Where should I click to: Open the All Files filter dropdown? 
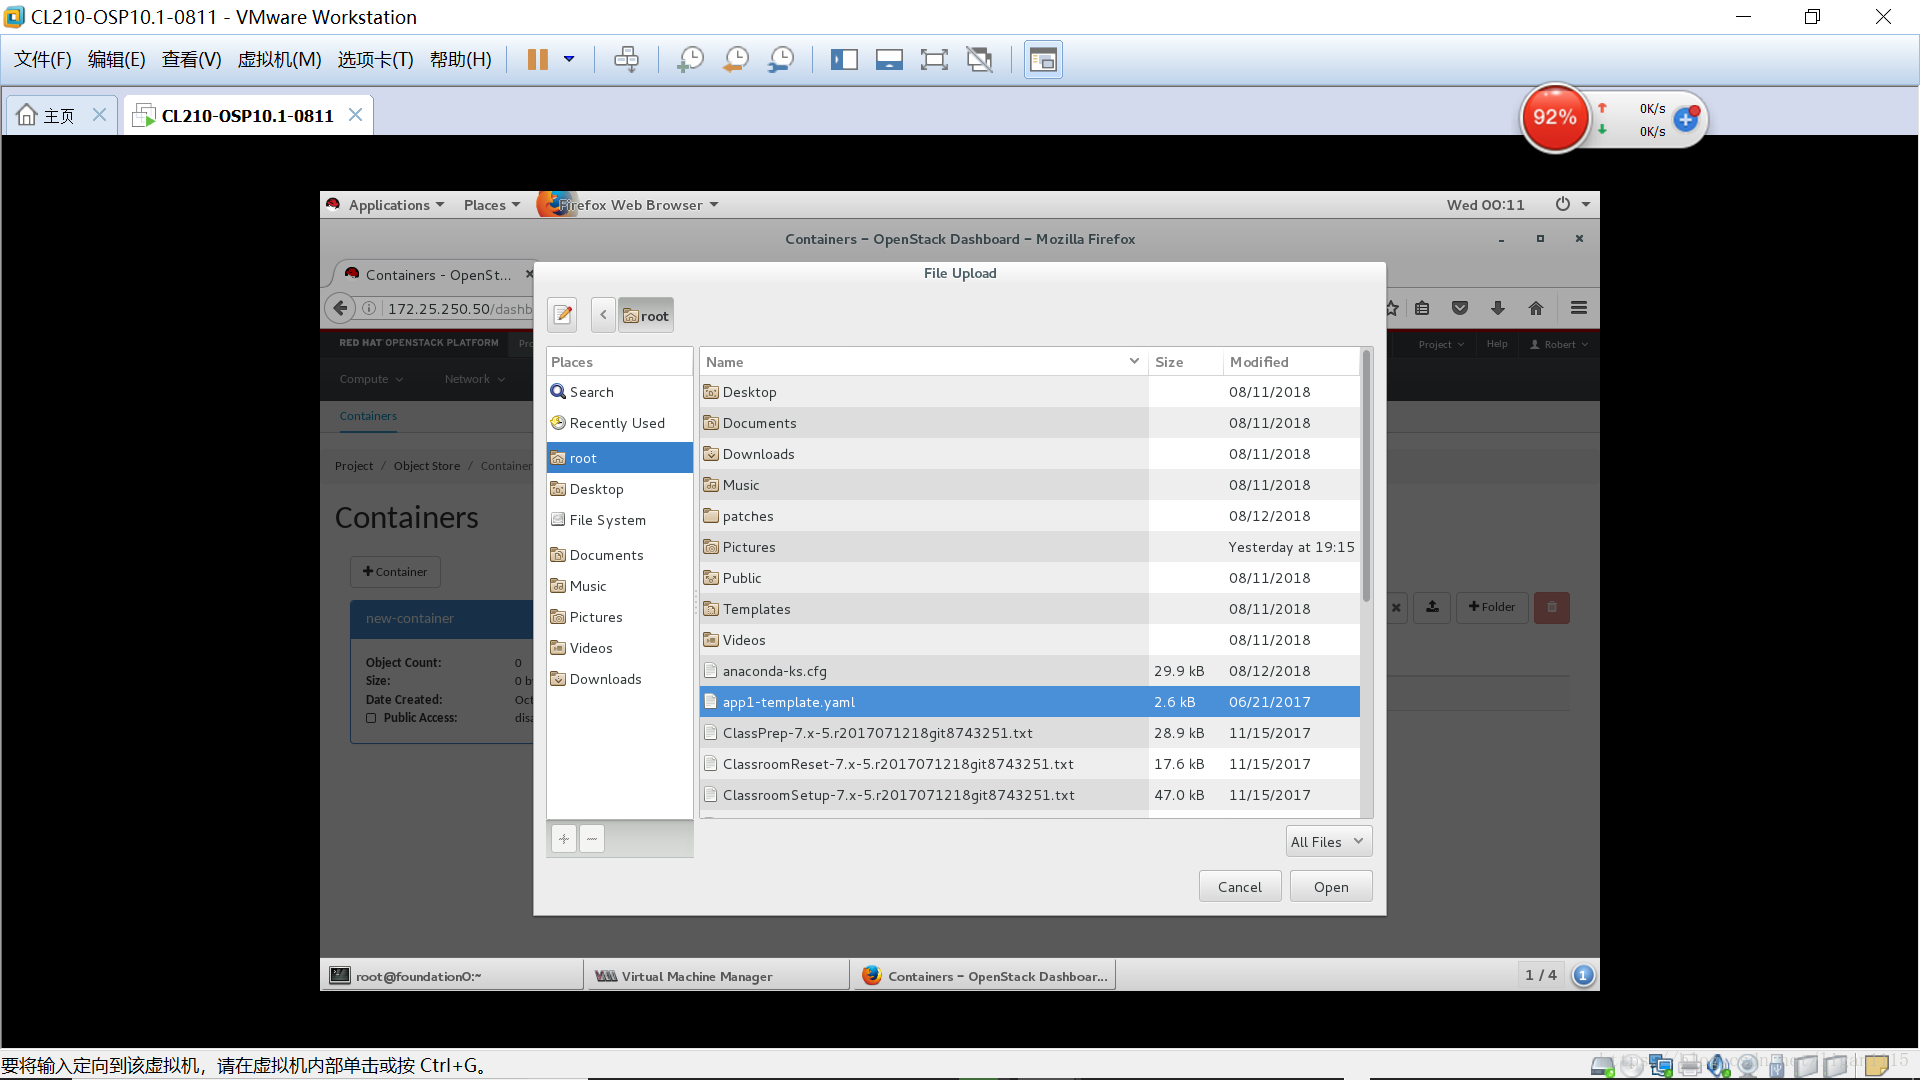[x=1328, y=842]
